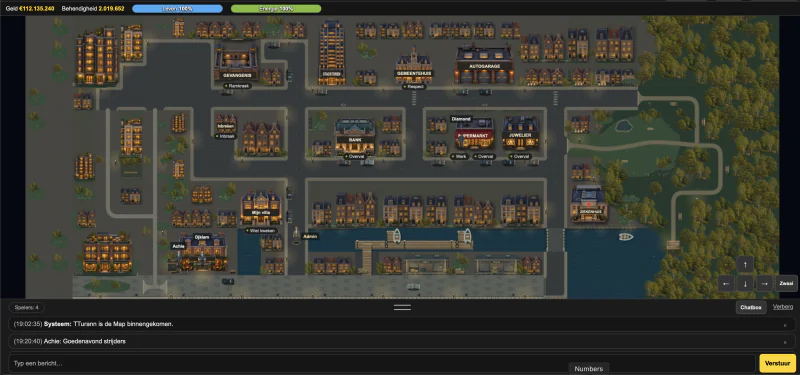Click the Achie player label

pos(179,246)
